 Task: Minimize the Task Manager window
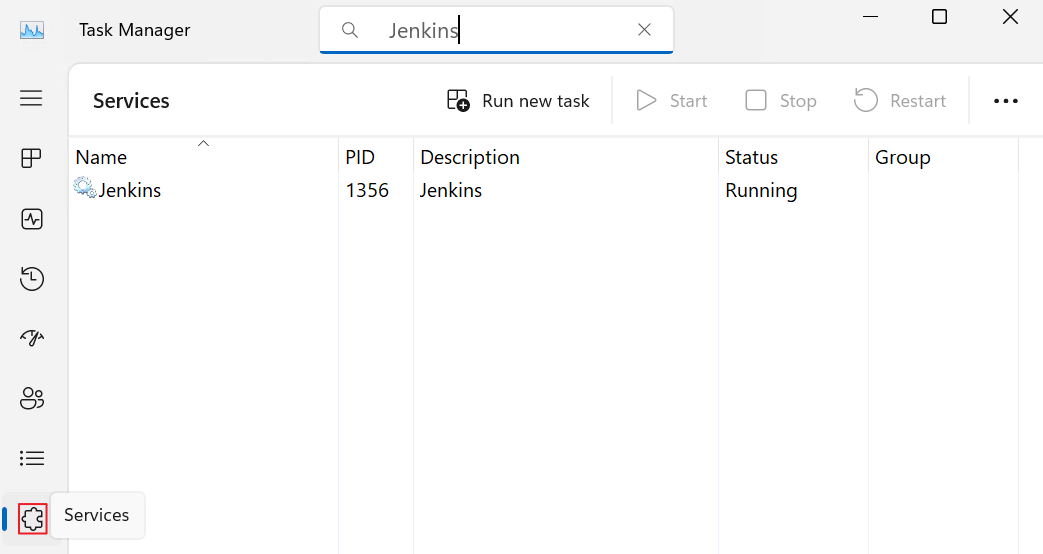point(870,17)
